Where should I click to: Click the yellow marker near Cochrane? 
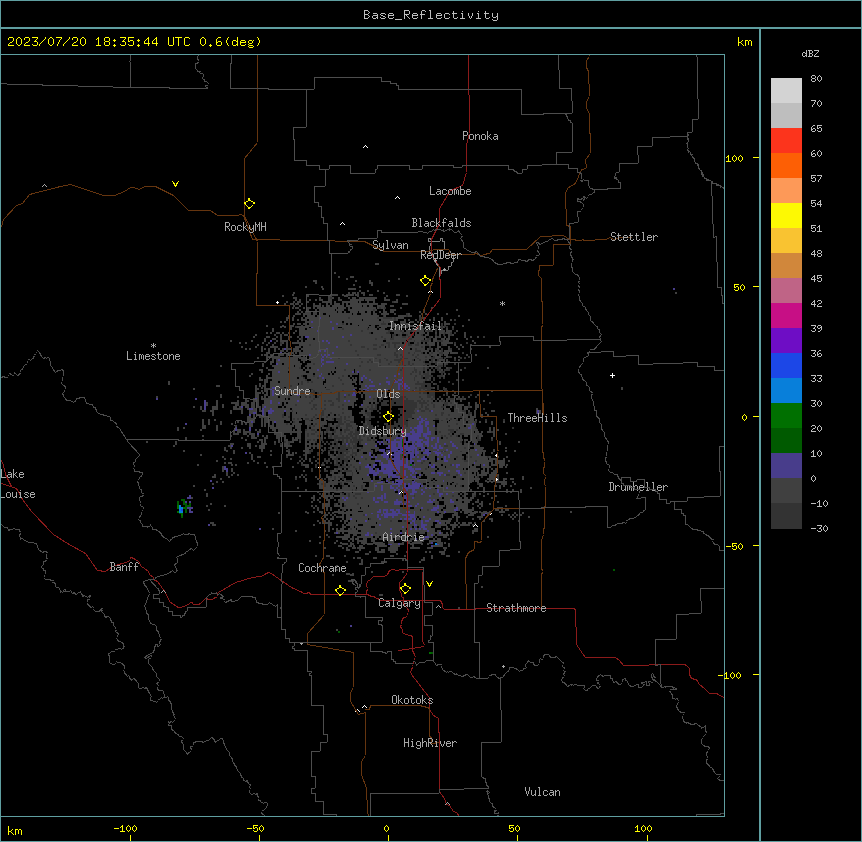pos(340,590)
